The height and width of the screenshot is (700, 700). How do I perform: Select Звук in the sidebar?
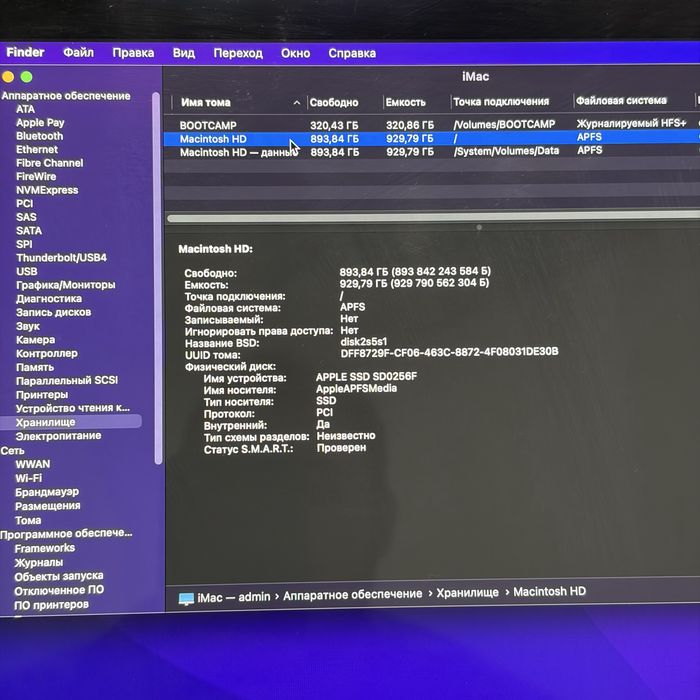tap(28, 326)
